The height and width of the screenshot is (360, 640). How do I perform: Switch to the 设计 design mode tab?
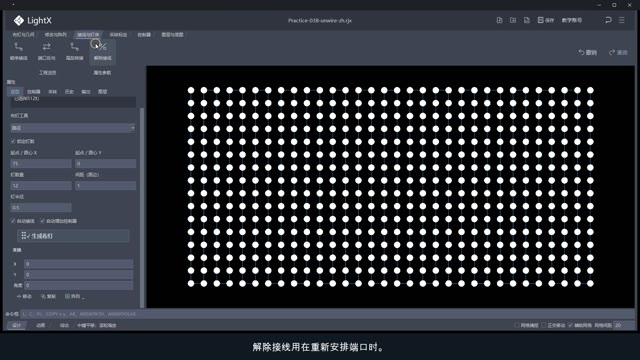click(x=17, y=325)
